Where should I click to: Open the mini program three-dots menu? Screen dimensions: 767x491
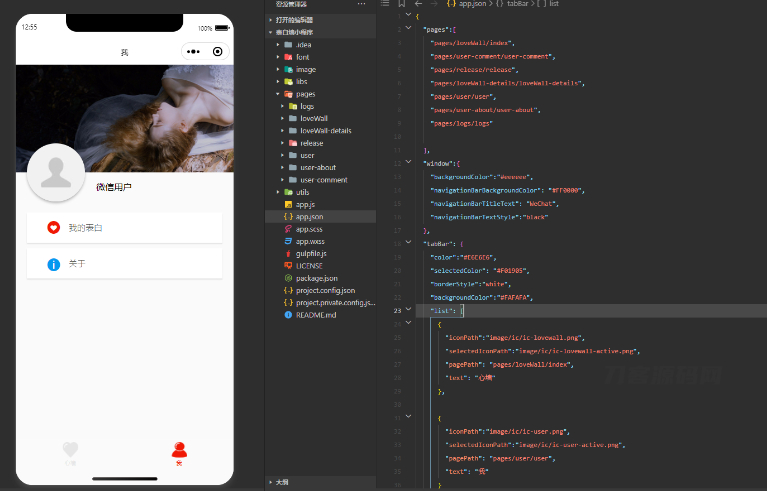[193, 51]
